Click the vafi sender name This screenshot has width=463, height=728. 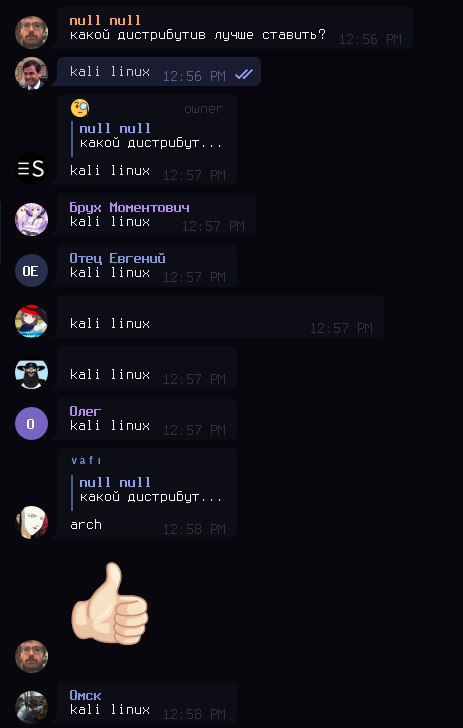tap(86, 461)
